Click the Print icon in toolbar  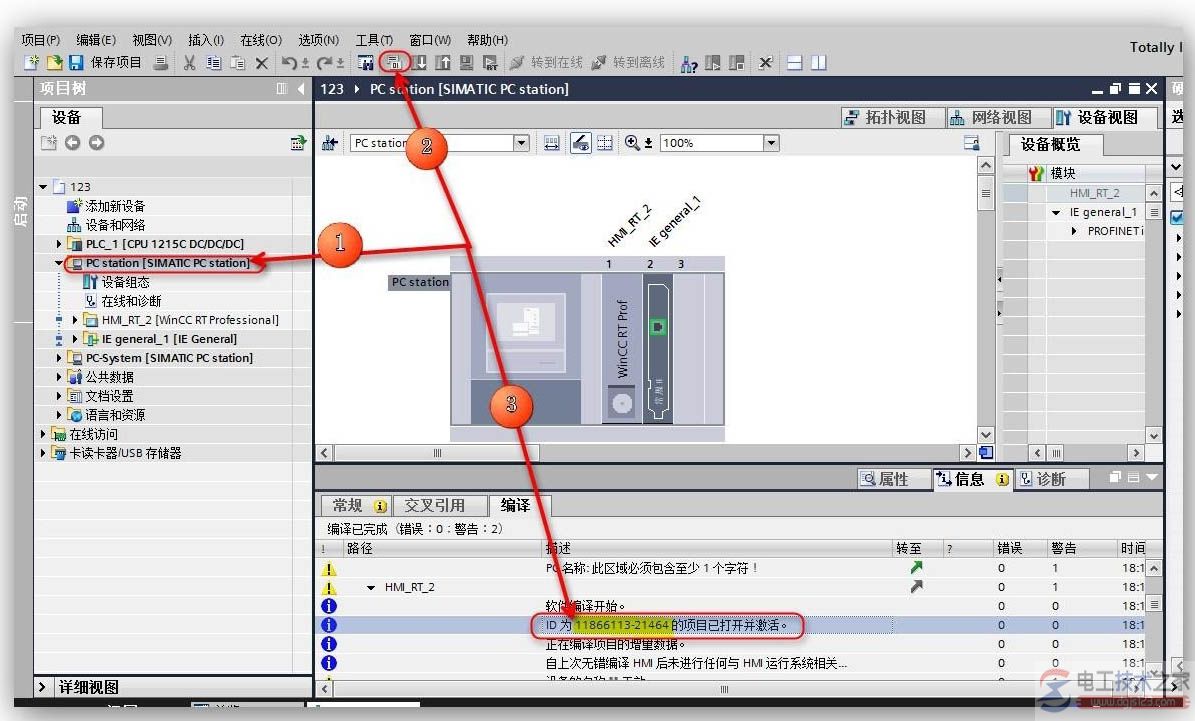point(161,63)
